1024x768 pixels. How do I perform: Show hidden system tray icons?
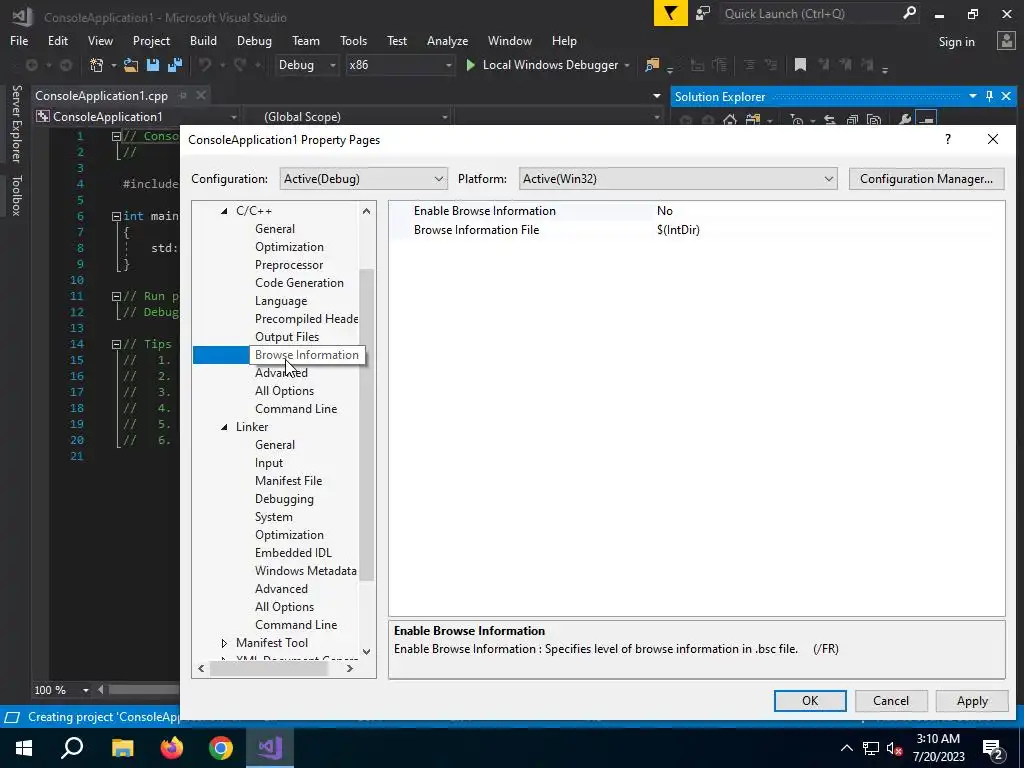[x=846, y=748]
